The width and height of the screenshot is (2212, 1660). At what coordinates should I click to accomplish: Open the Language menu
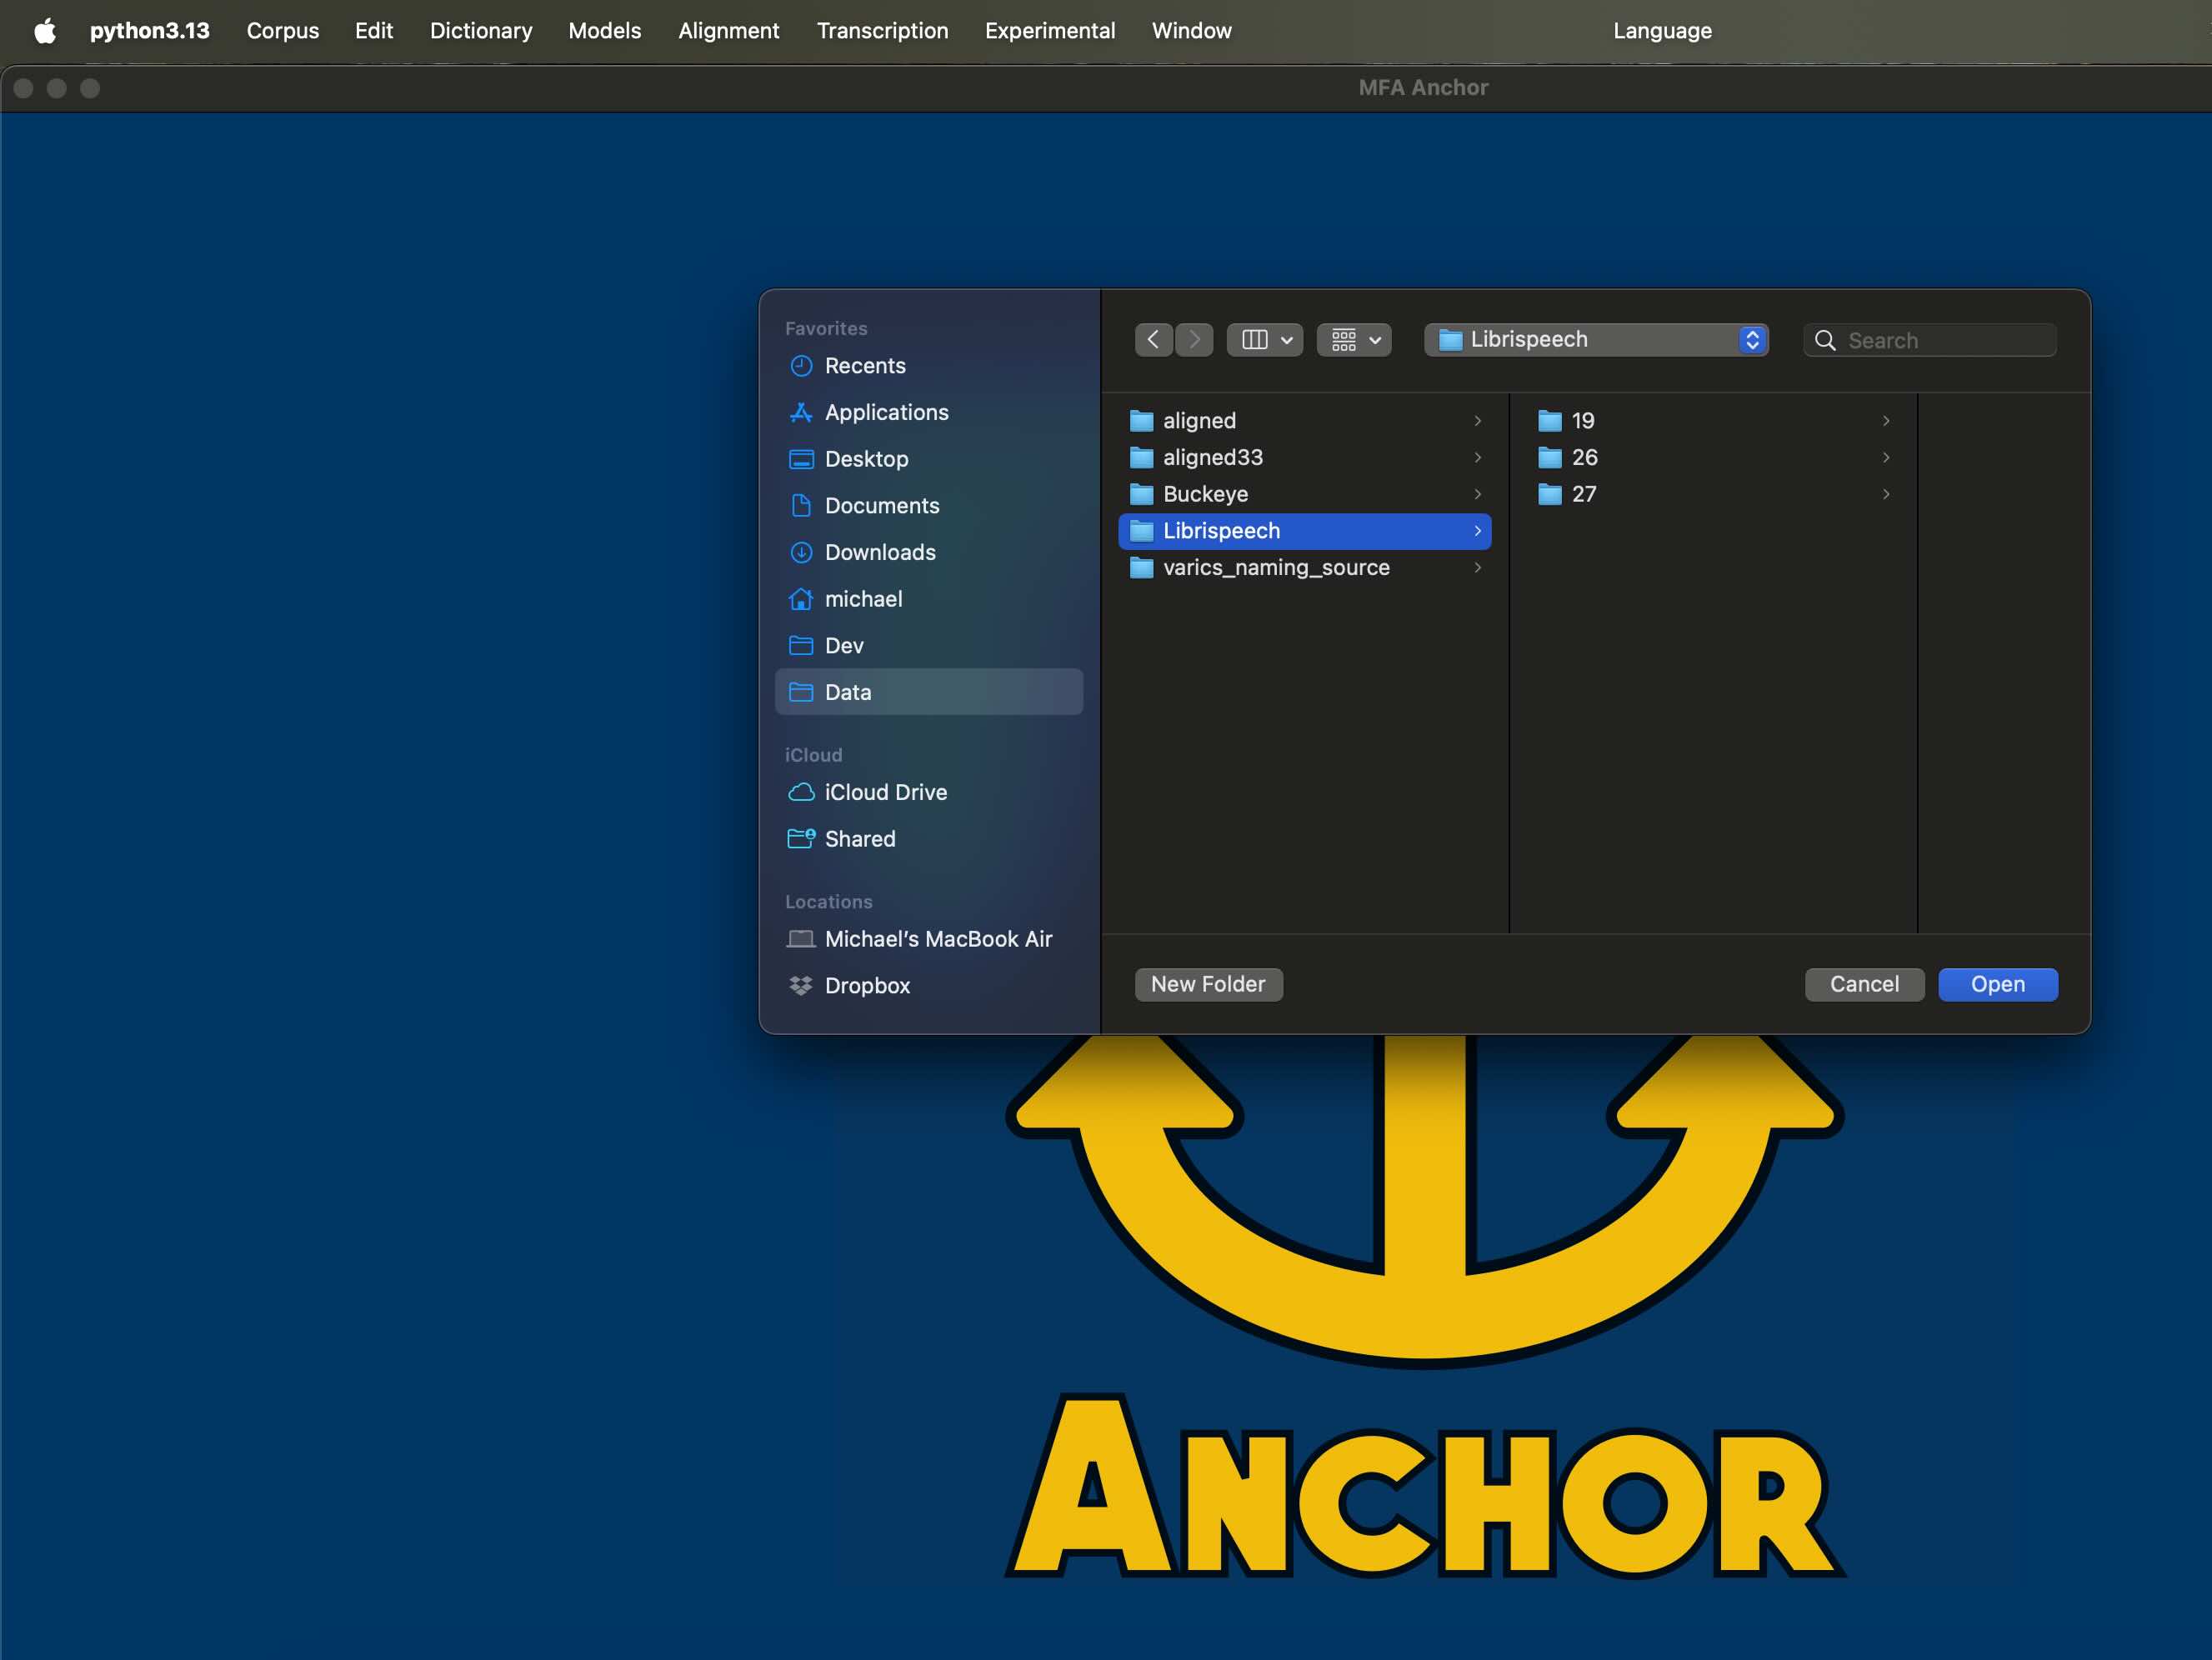point(1662,31)
